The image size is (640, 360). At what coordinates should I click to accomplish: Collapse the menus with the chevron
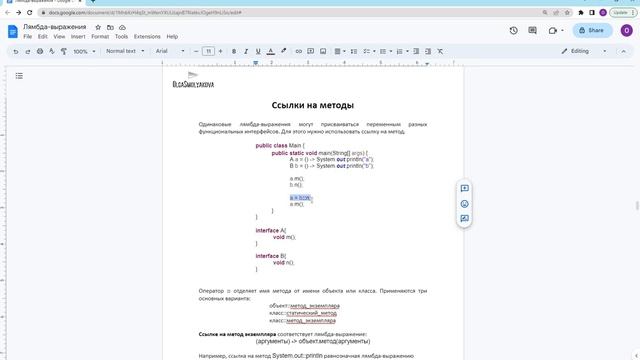(x=623, y=51)
